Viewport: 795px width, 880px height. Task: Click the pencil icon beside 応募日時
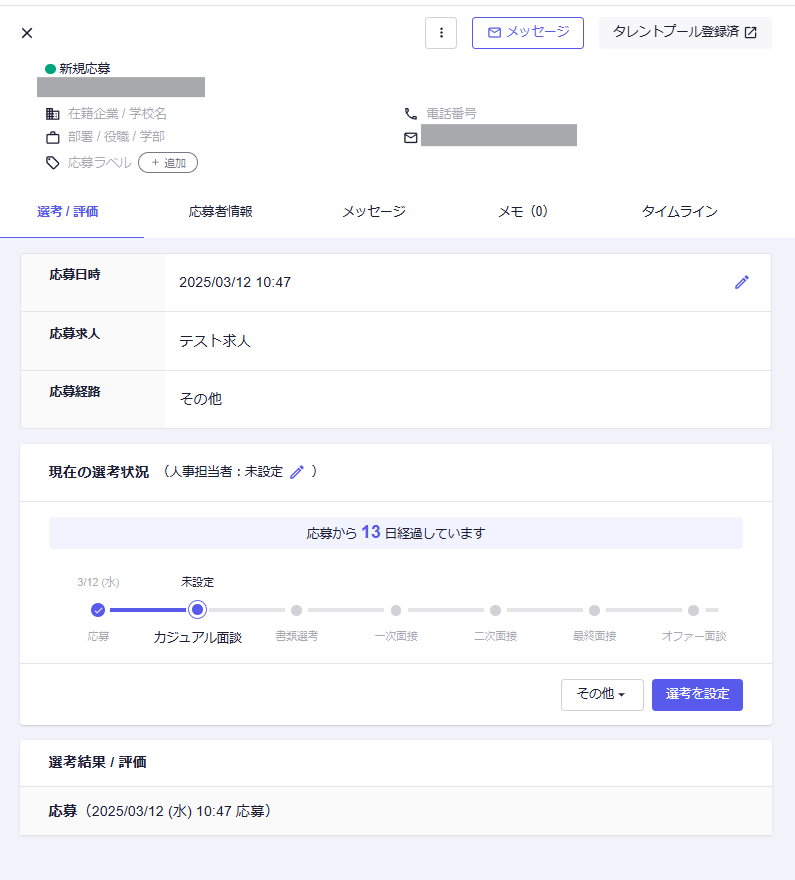point(741,282)
